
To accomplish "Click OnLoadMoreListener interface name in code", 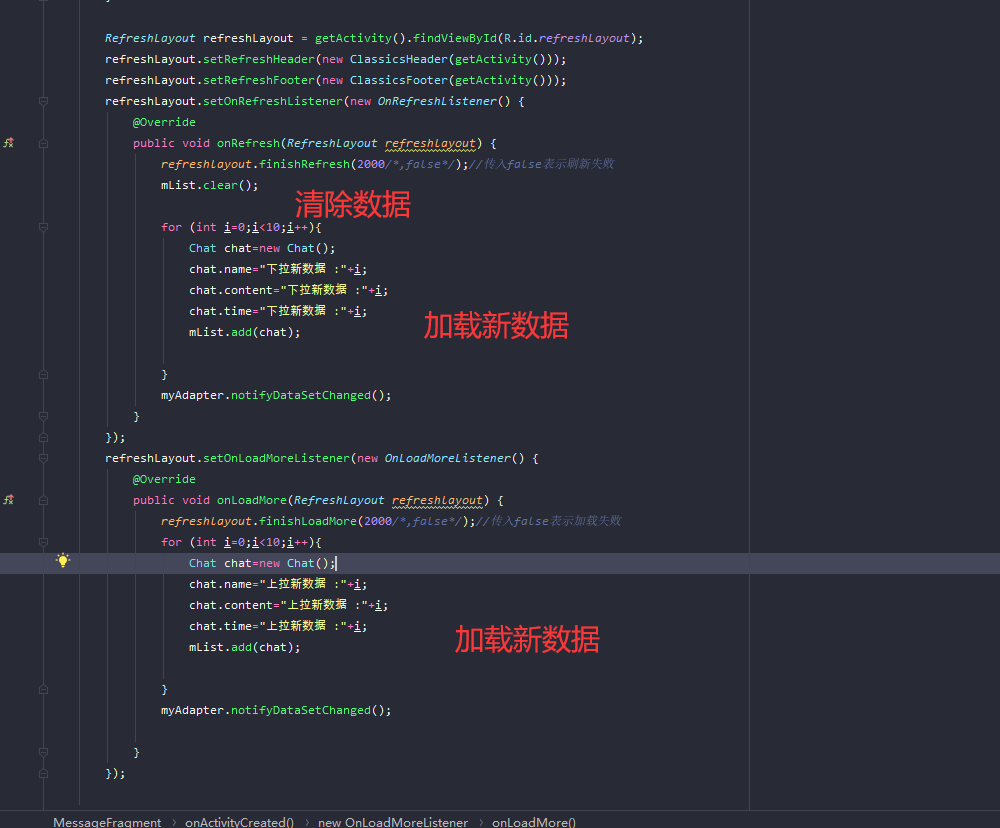I will [x=448, y=458].
